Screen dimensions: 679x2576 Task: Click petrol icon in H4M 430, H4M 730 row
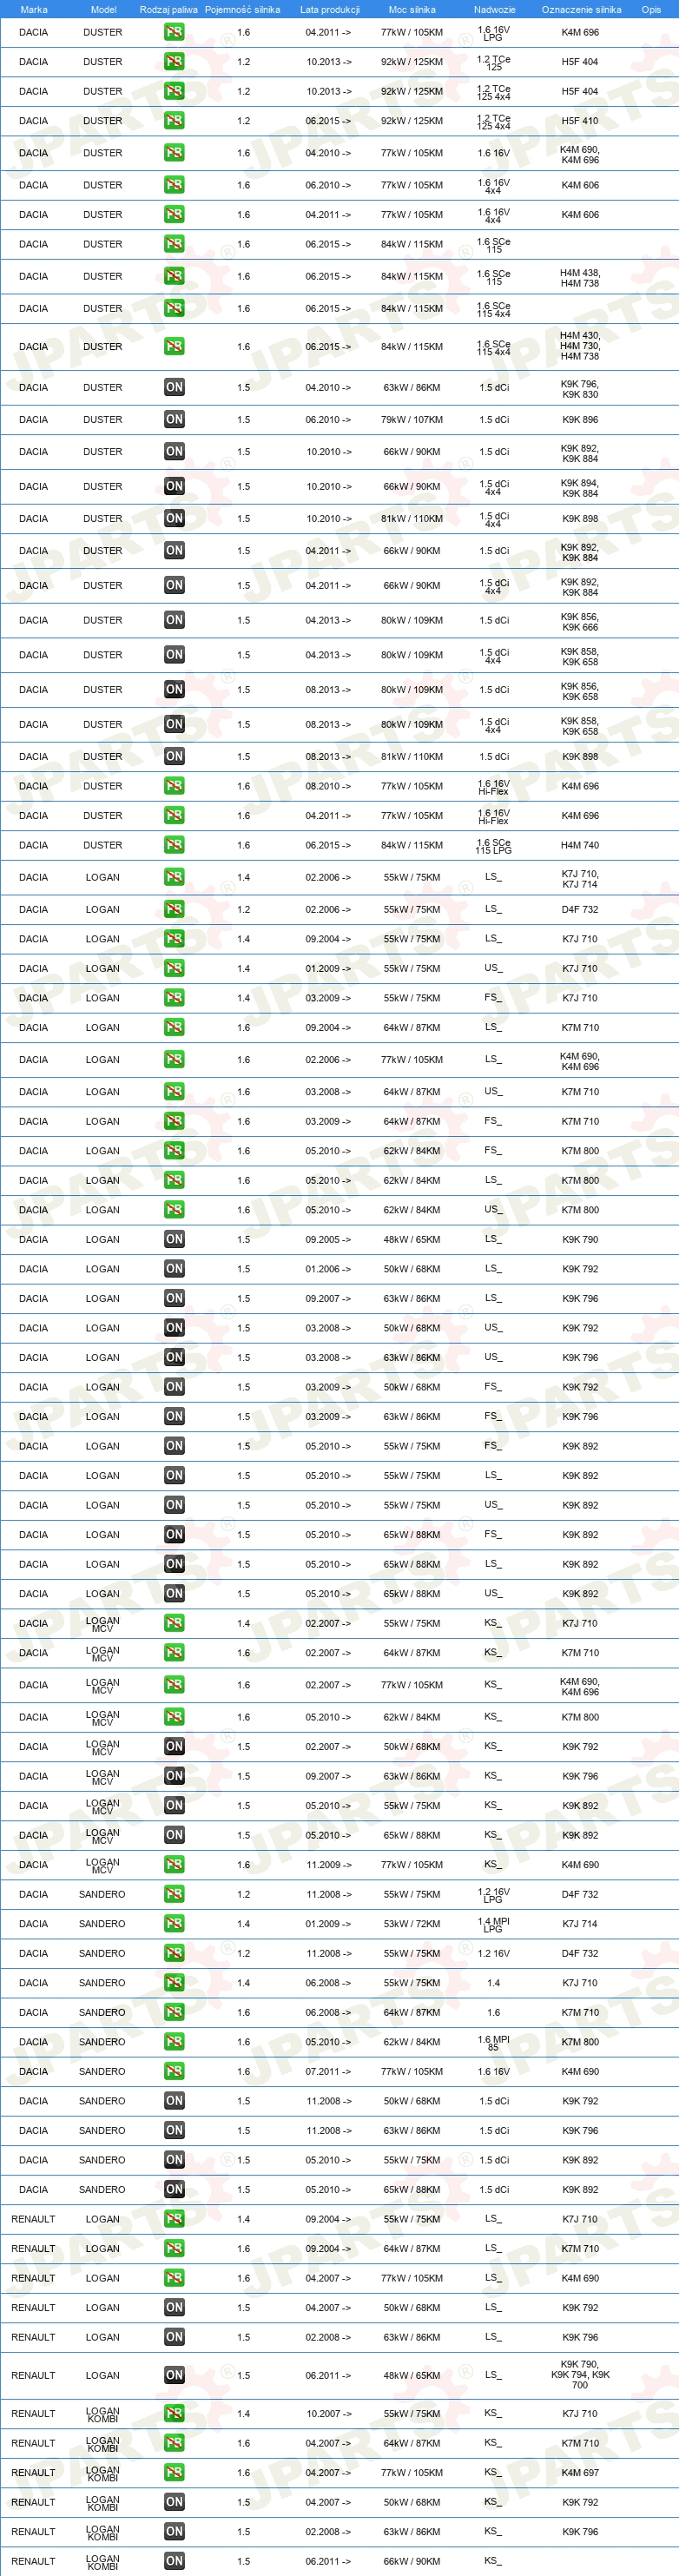(x=174, y=347)
